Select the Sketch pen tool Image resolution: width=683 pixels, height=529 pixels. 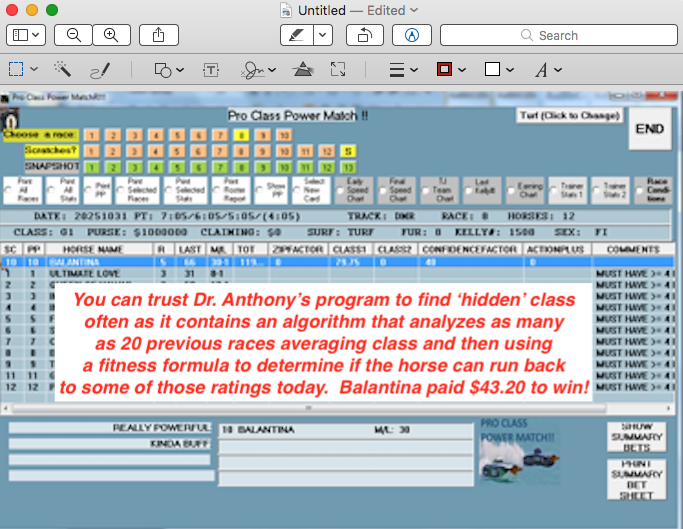click(x=100, y=70)
